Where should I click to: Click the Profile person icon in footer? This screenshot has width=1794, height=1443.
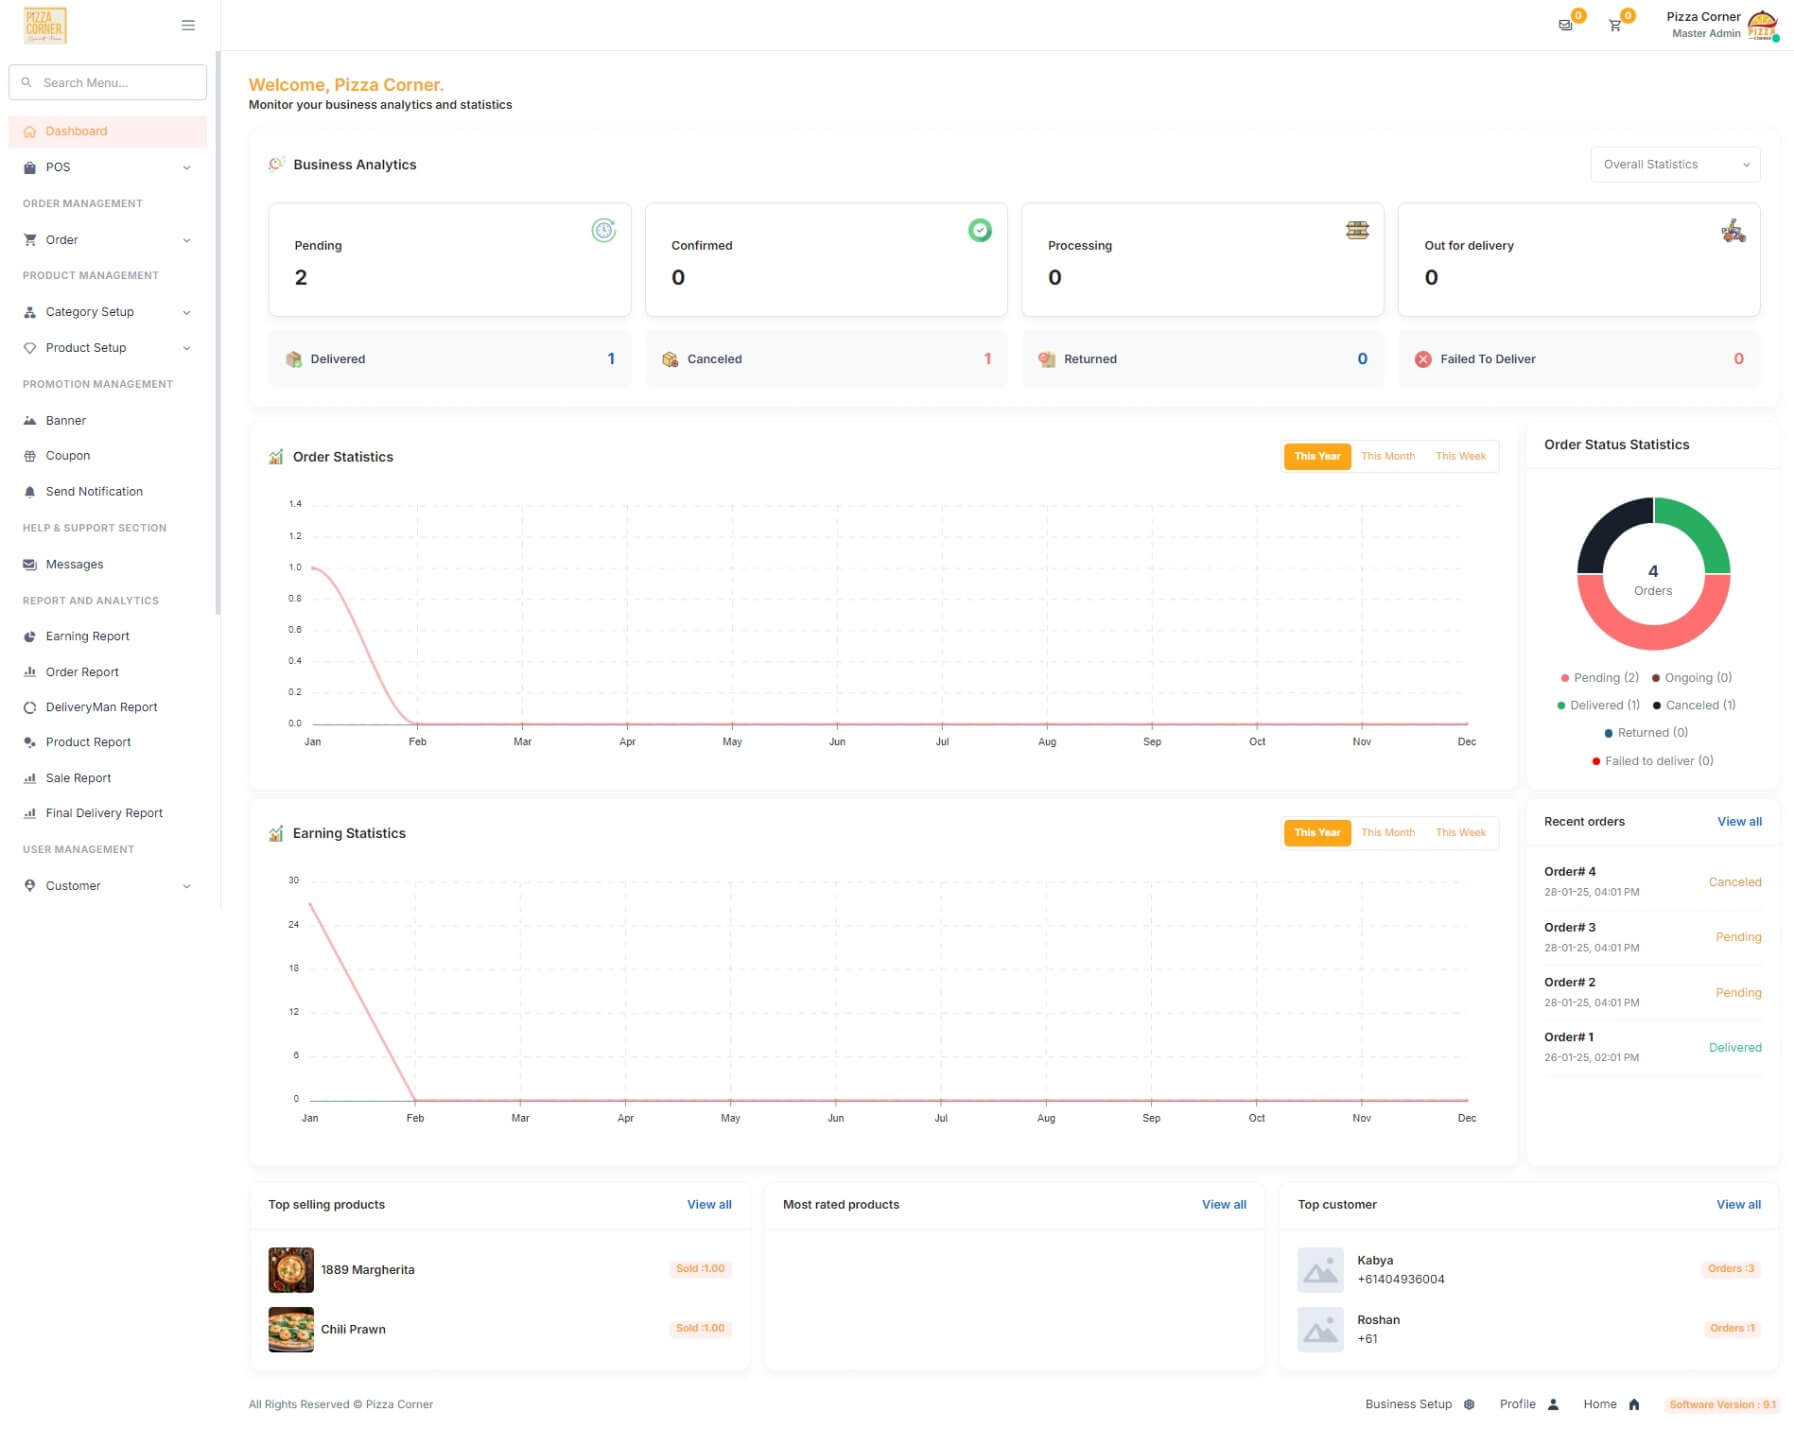pos(1553,1404)
